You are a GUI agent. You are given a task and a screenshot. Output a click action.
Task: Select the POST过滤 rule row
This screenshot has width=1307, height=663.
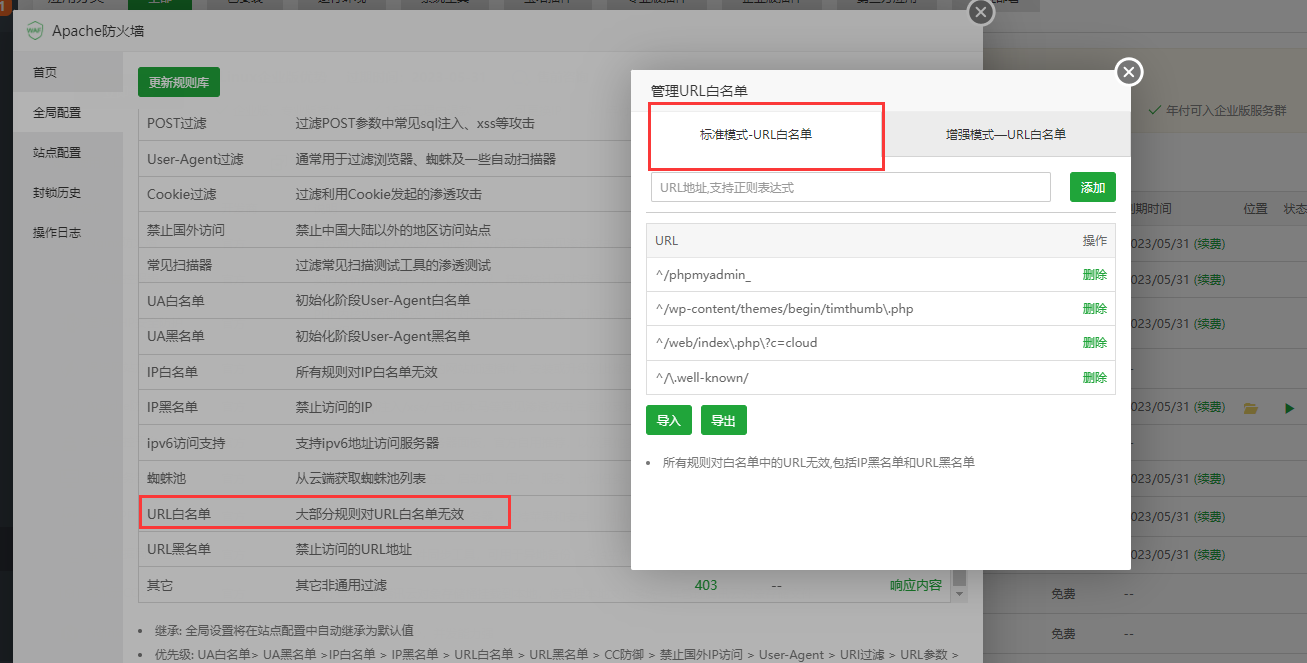point(384,123)
